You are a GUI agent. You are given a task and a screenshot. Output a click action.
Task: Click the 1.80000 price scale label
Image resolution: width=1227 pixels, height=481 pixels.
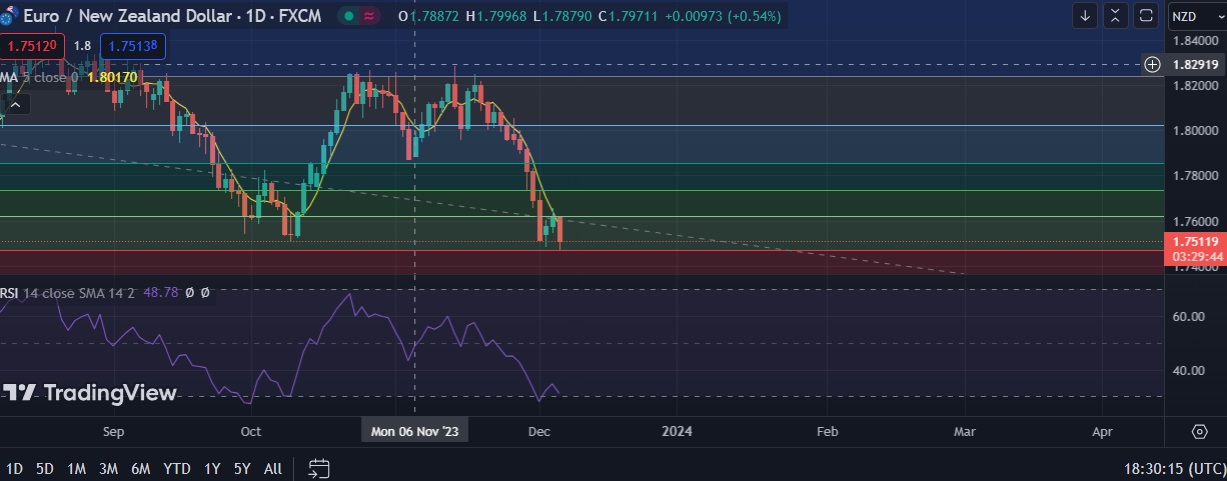pos(1194,131)
